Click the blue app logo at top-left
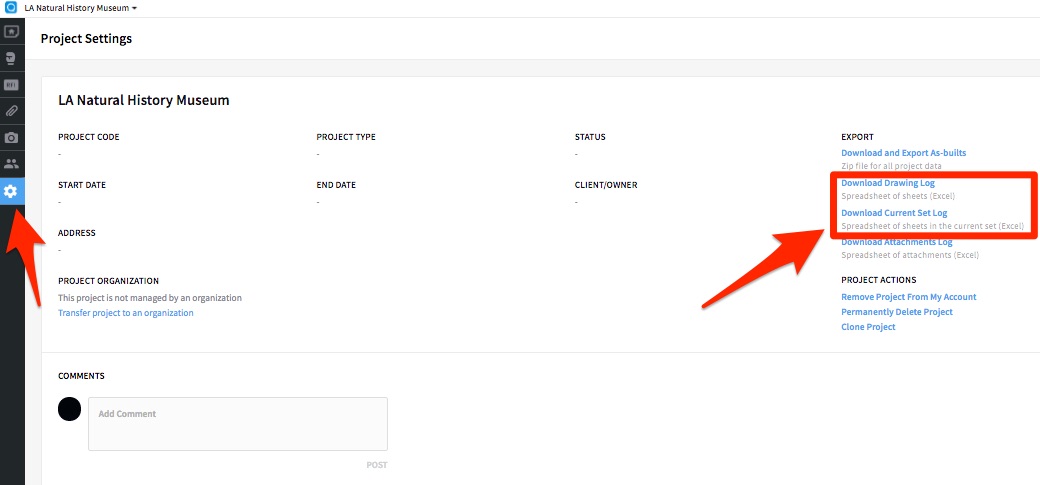The height and width of the screenshot is (485, 1040). [11, 7]
